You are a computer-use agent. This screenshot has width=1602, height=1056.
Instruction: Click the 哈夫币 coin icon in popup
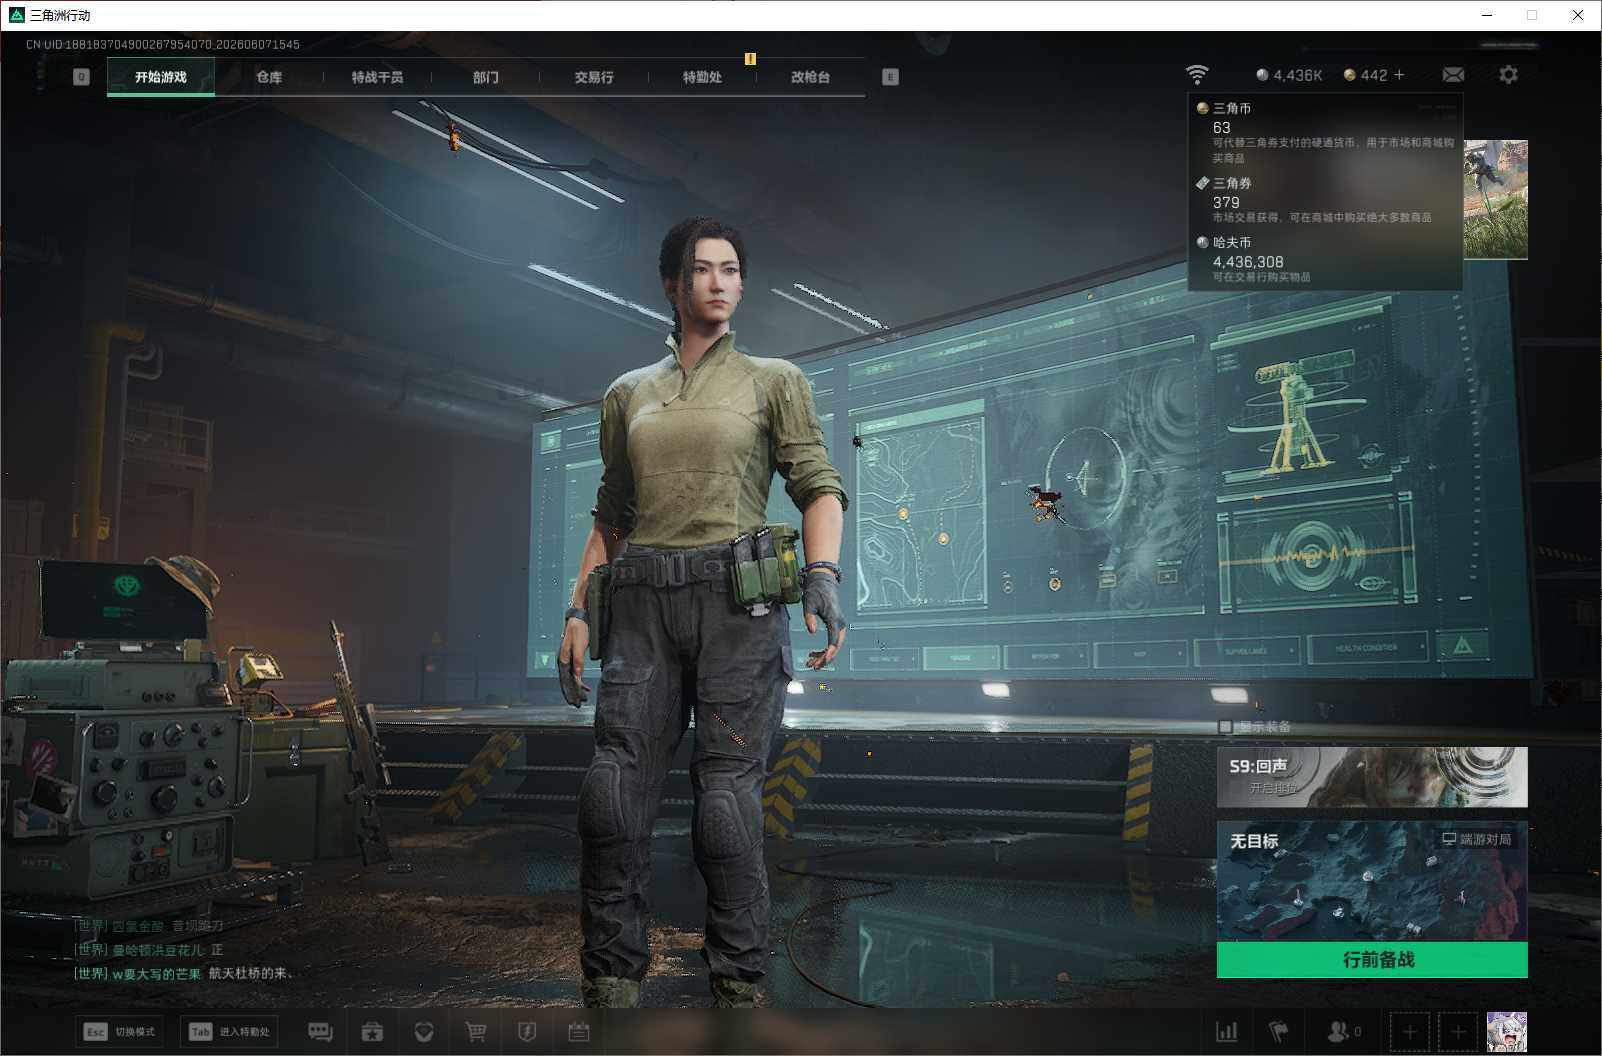click(x=1202, y=242)
